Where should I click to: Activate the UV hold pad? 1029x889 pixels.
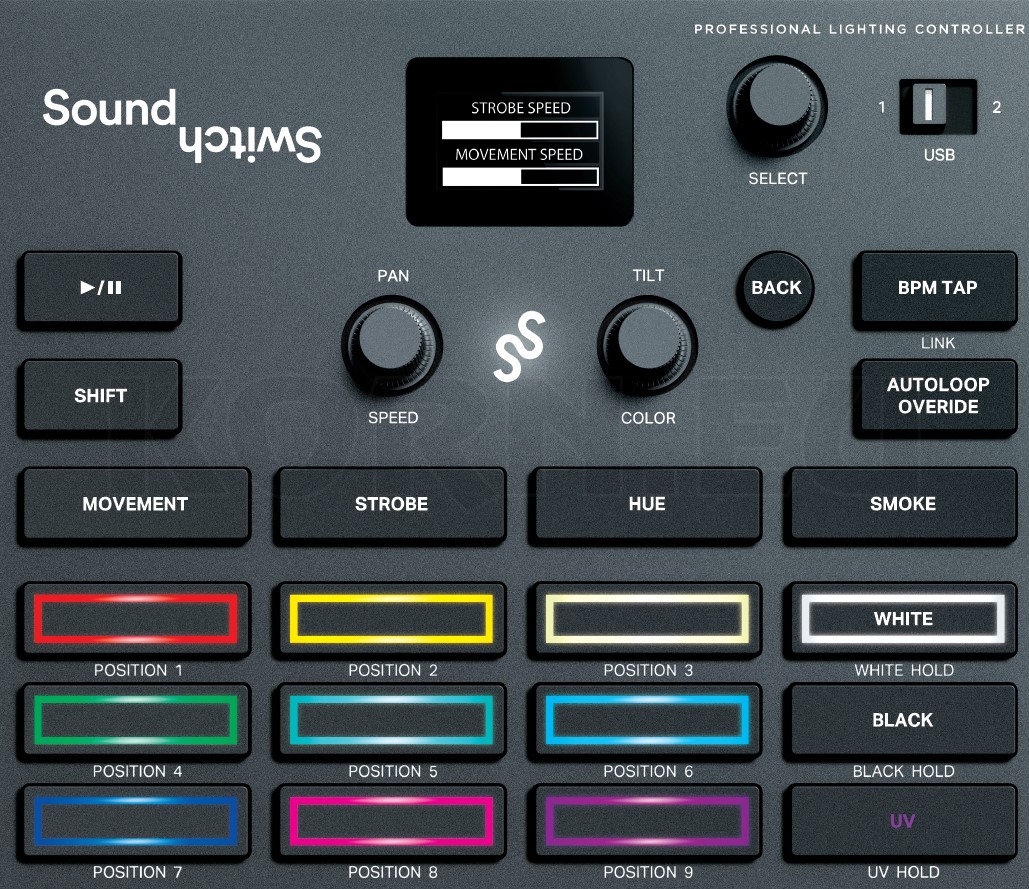pos(900,821)
